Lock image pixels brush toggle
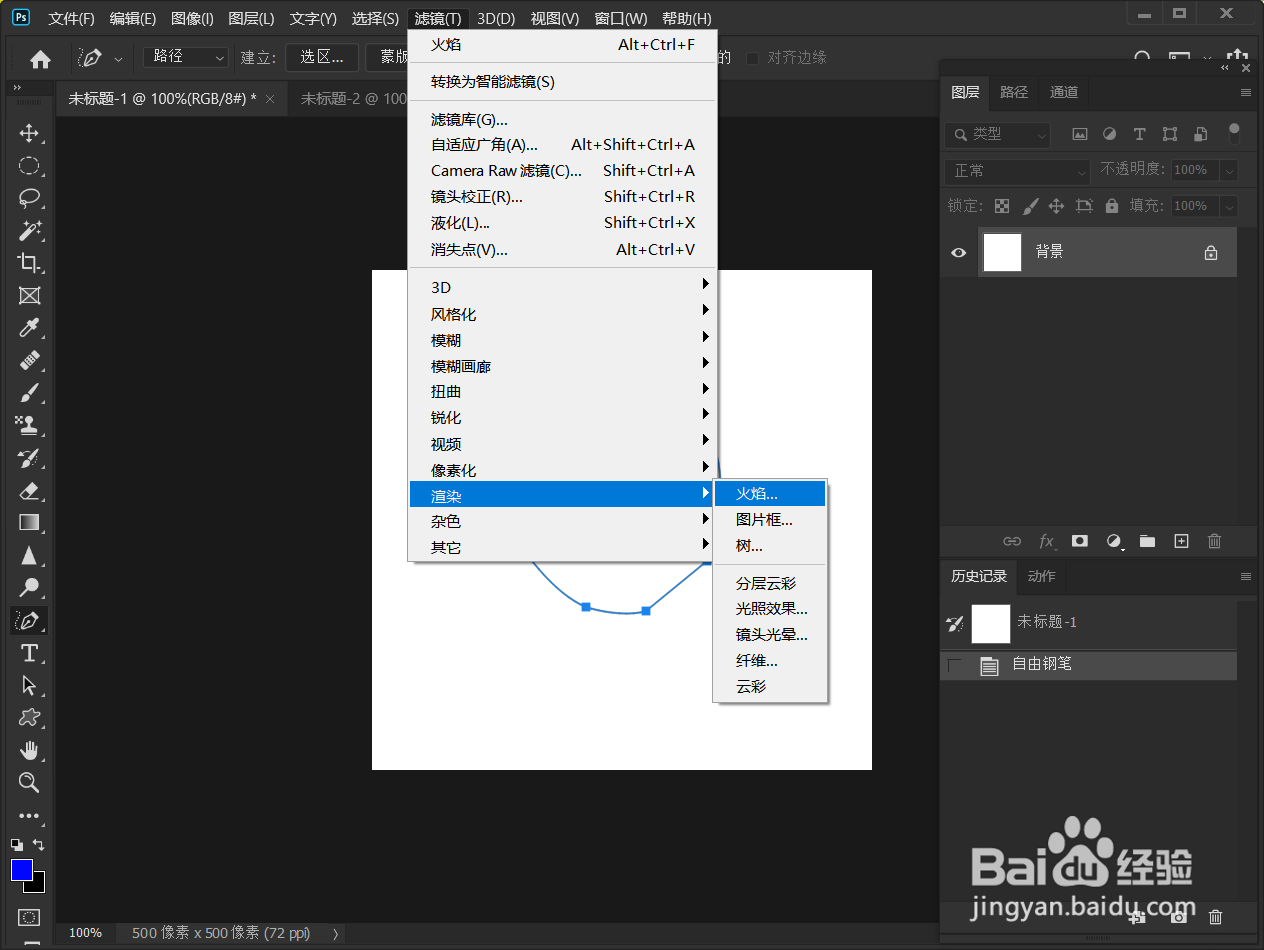The image size is (1264, 950). click(1030, 206)
